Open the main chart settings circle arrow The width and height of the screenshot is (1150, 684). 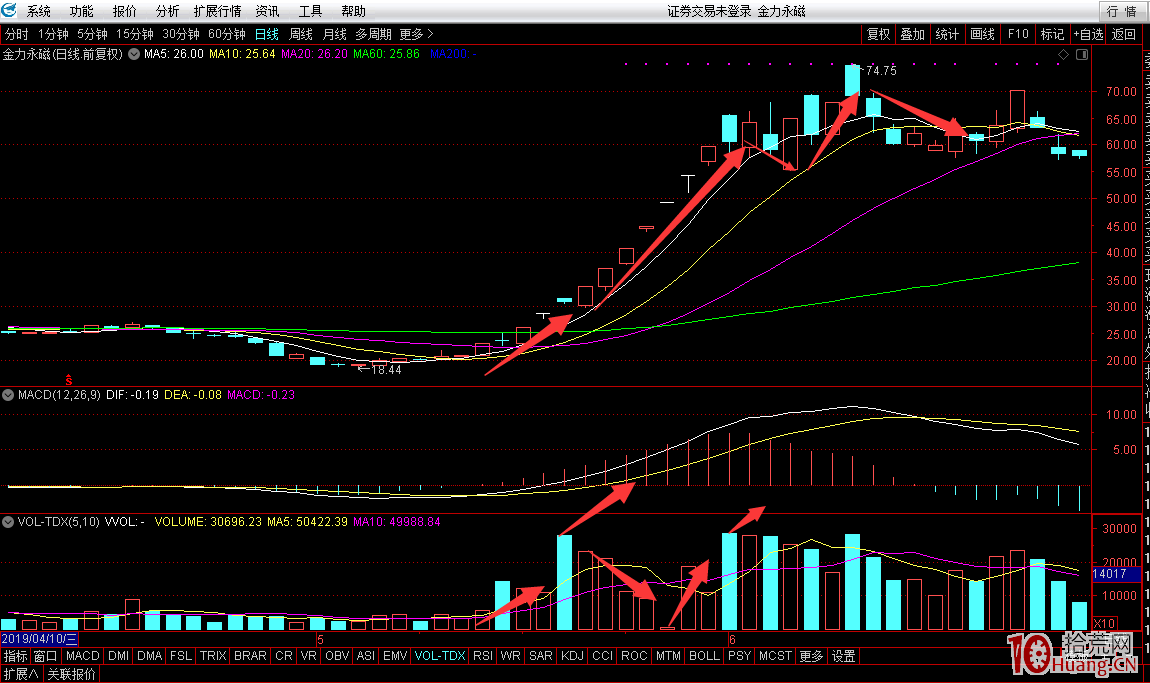(x=134, y=54)
